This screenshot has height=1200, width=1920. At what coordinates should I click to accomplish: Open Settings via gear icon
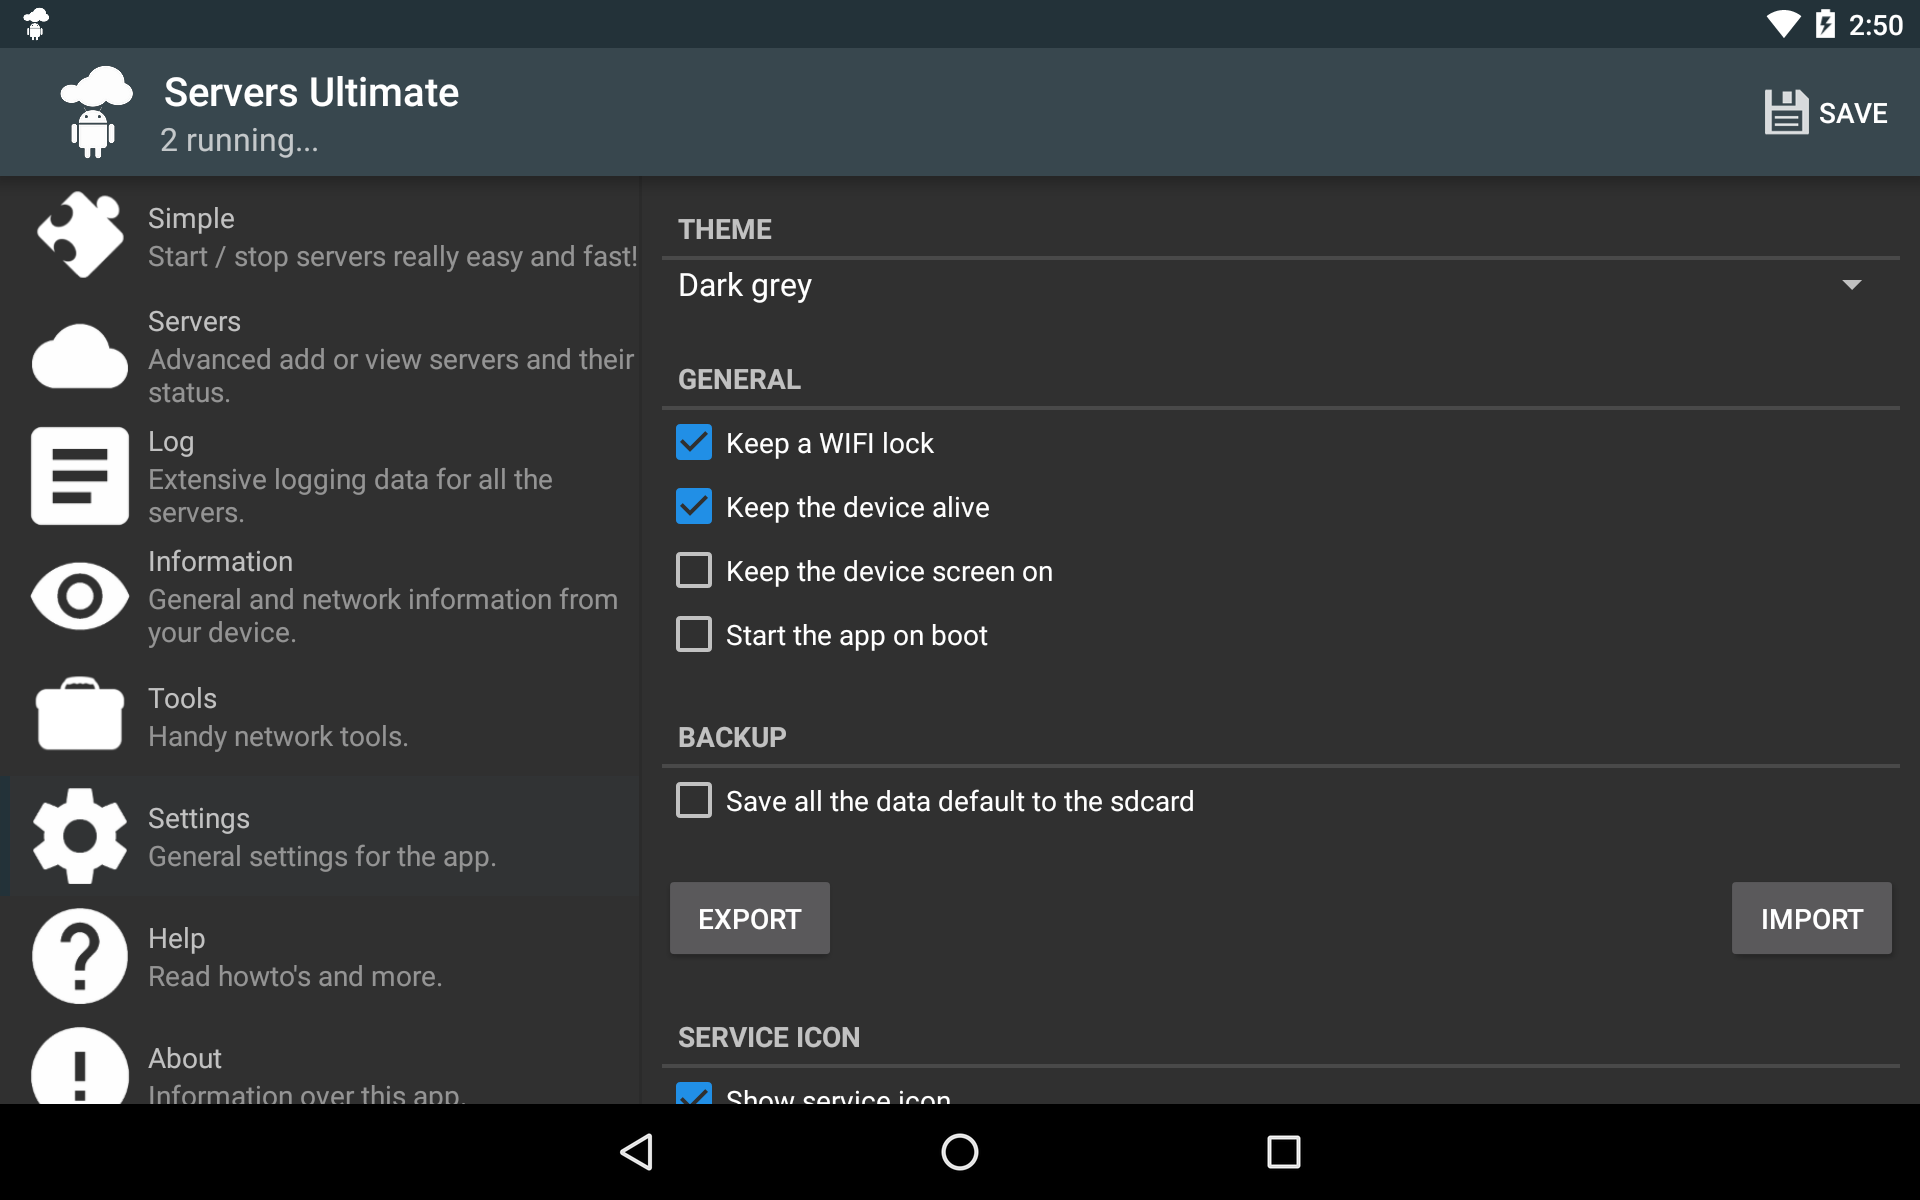pos(80,836)
